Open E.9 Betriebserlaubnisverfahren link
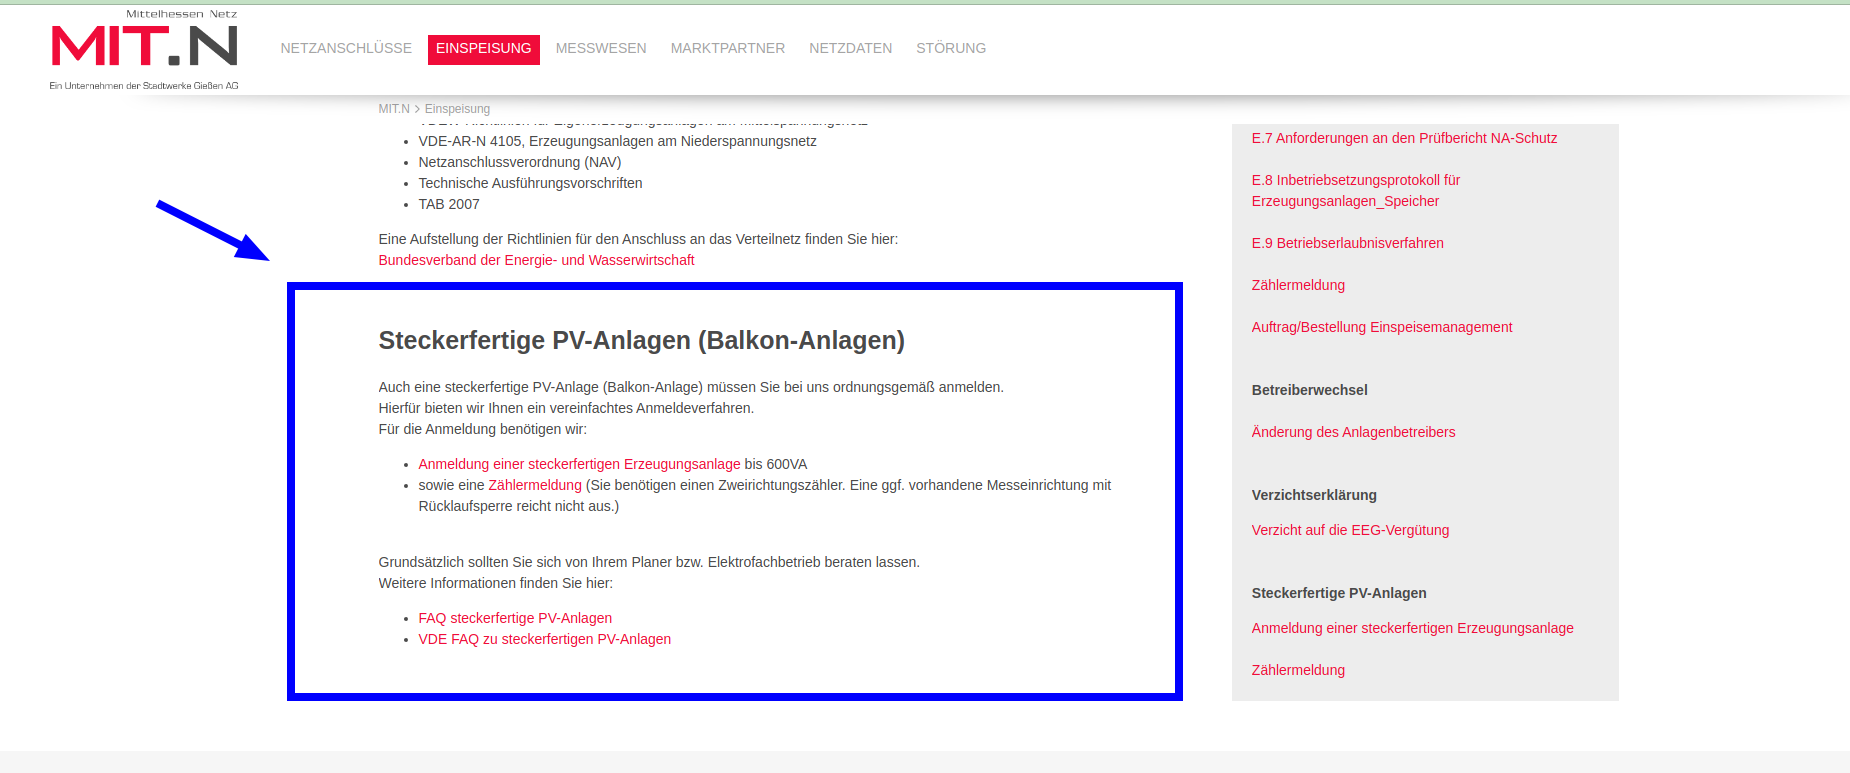This screenshot has width=1850, height=773. (x=1348, y=243)
